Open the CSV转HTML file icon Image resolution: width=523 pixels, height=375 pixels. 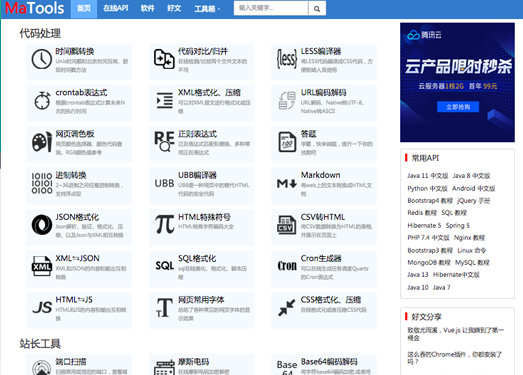click(x=287, y=225)
